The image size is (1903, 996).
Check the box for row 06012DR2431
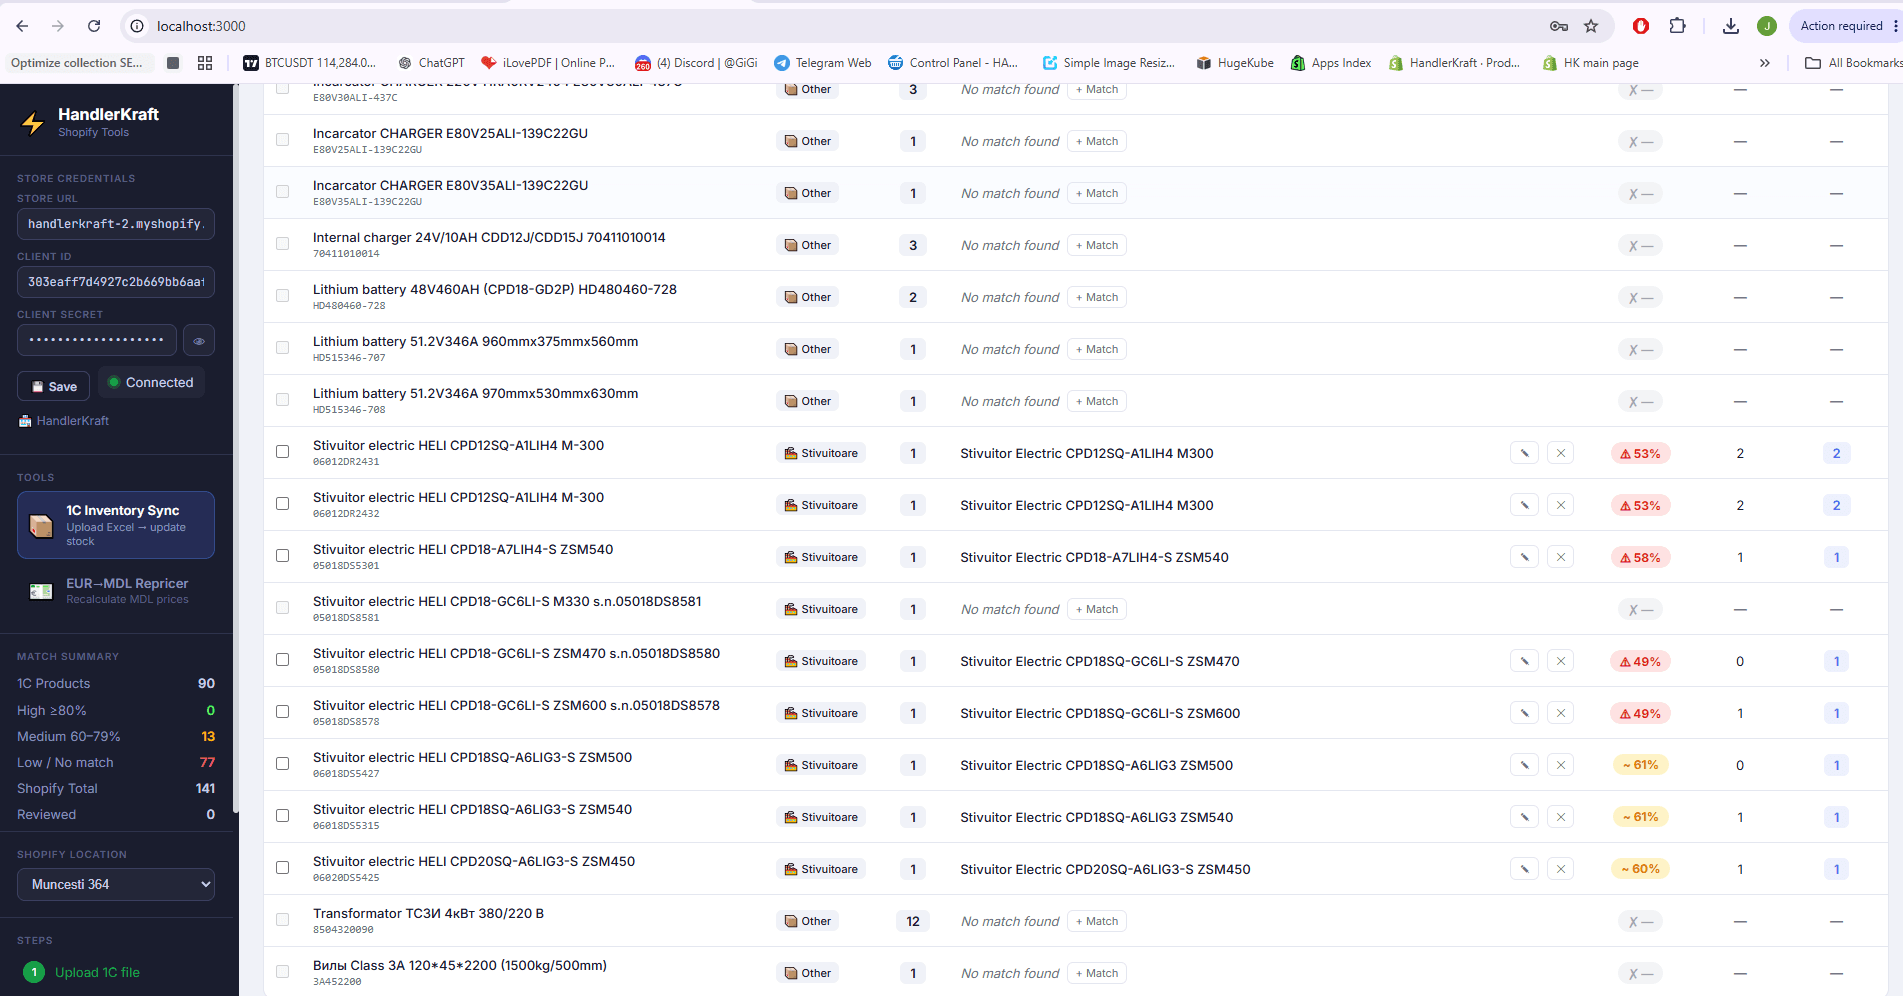(283, 452)
